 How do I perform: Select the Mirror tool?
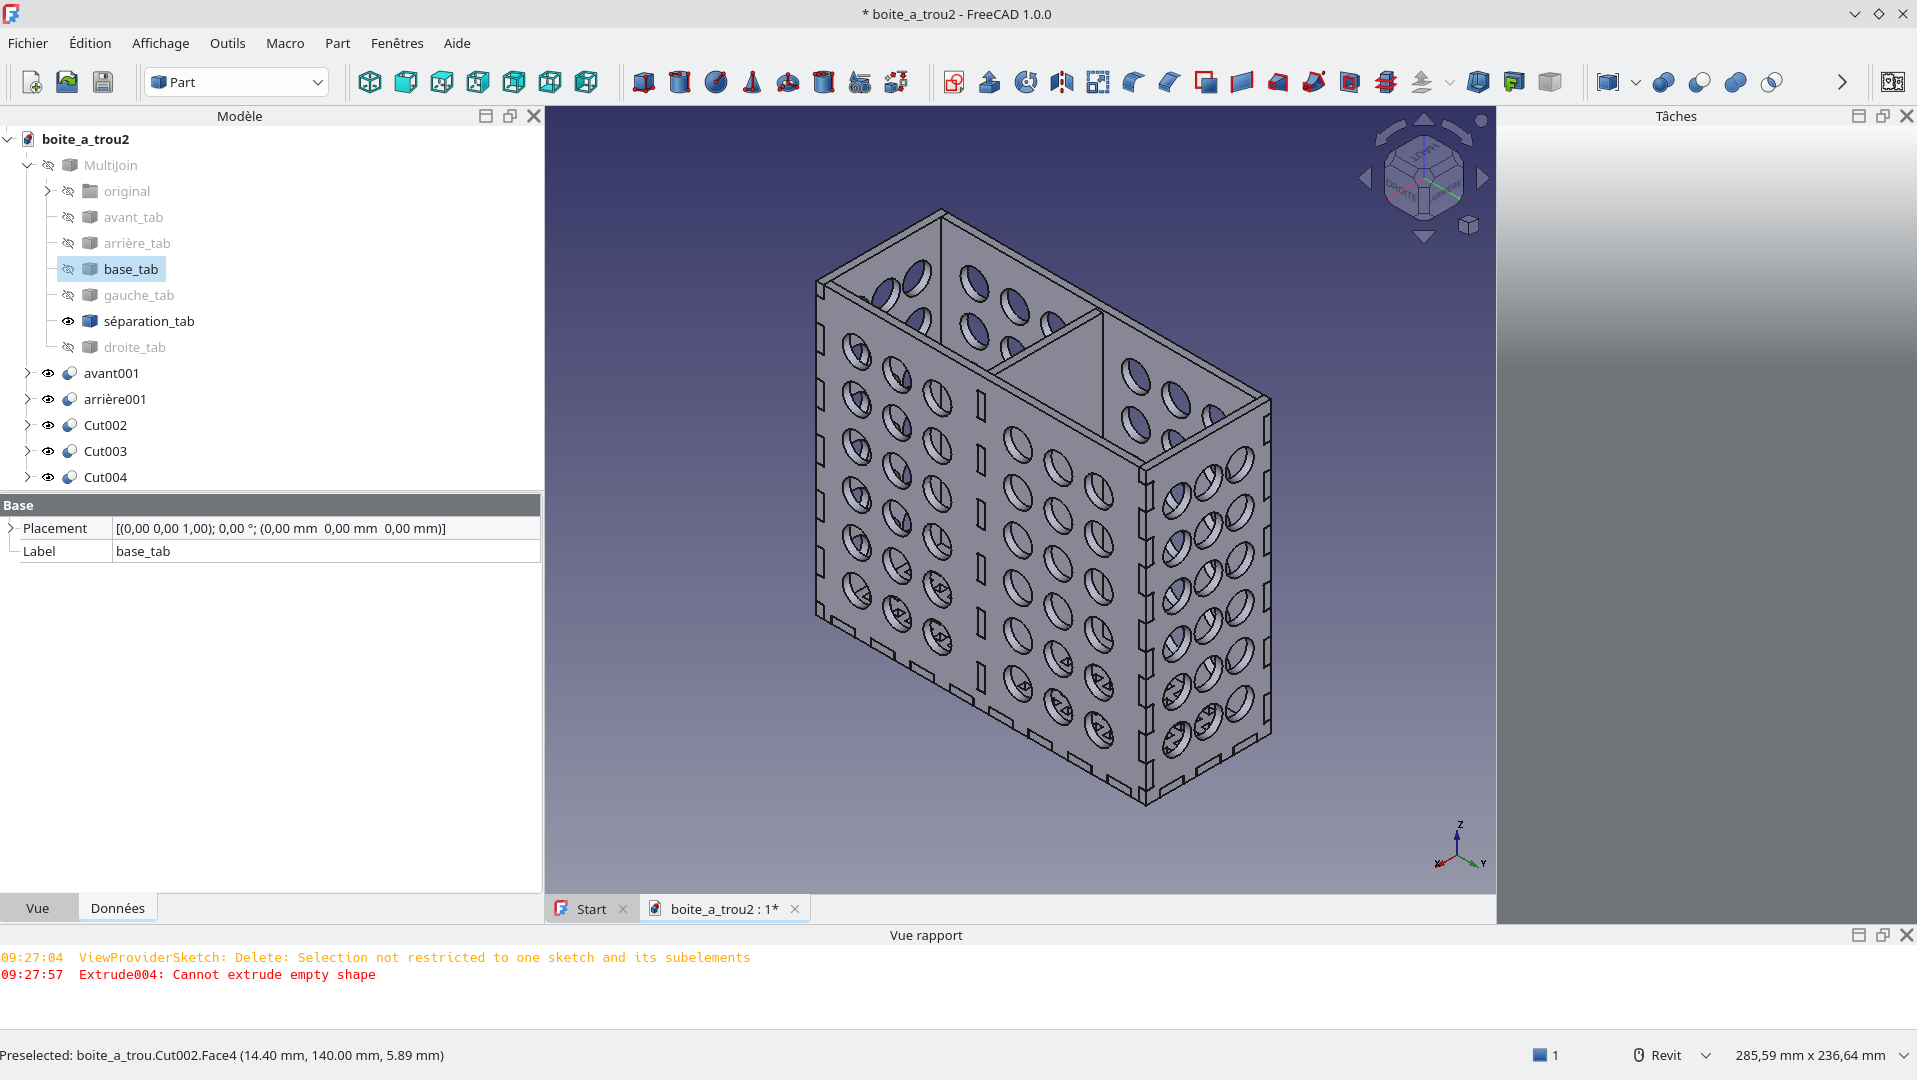coord(1062,82)
